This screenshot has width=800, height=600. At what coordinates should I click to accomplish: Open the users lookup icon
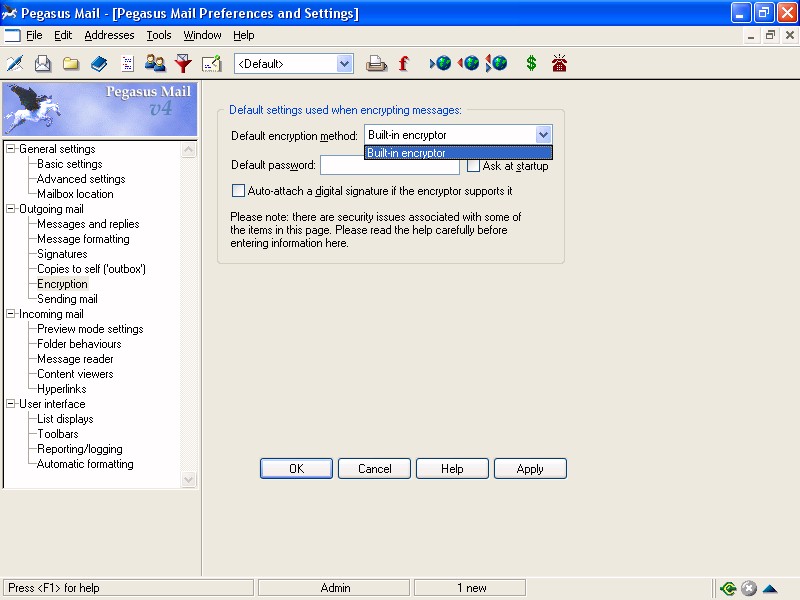coord(155,64)
